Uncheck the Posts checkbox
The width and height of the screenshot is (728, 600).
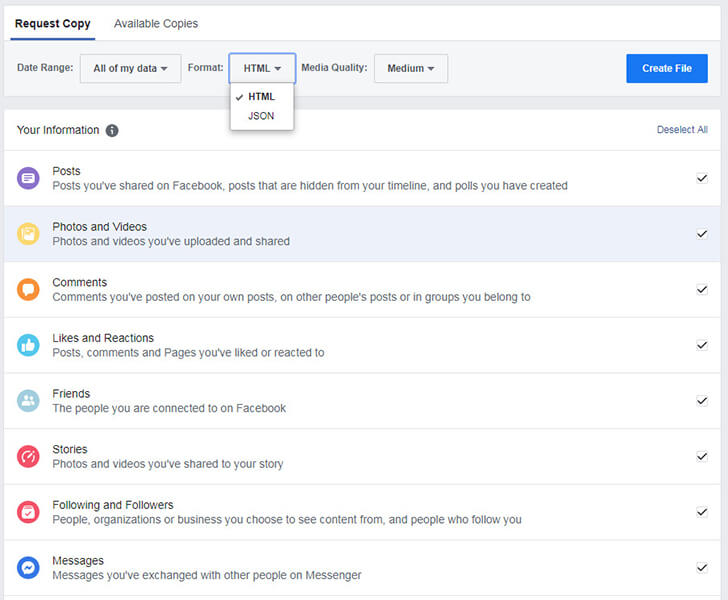pos(702,178)
